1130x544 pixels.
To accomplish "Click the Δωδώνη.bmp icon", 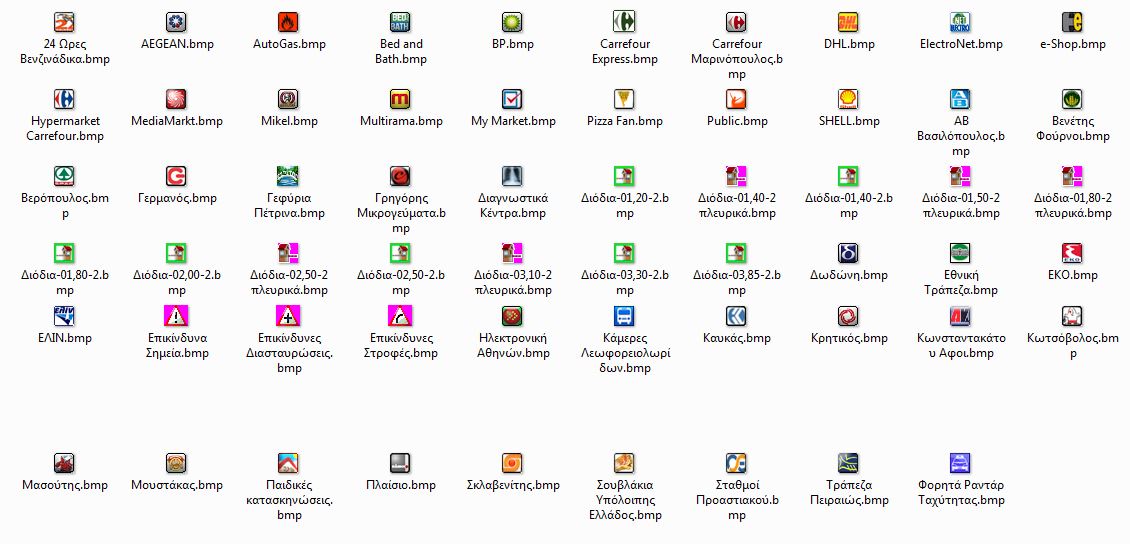I will 848,254.
